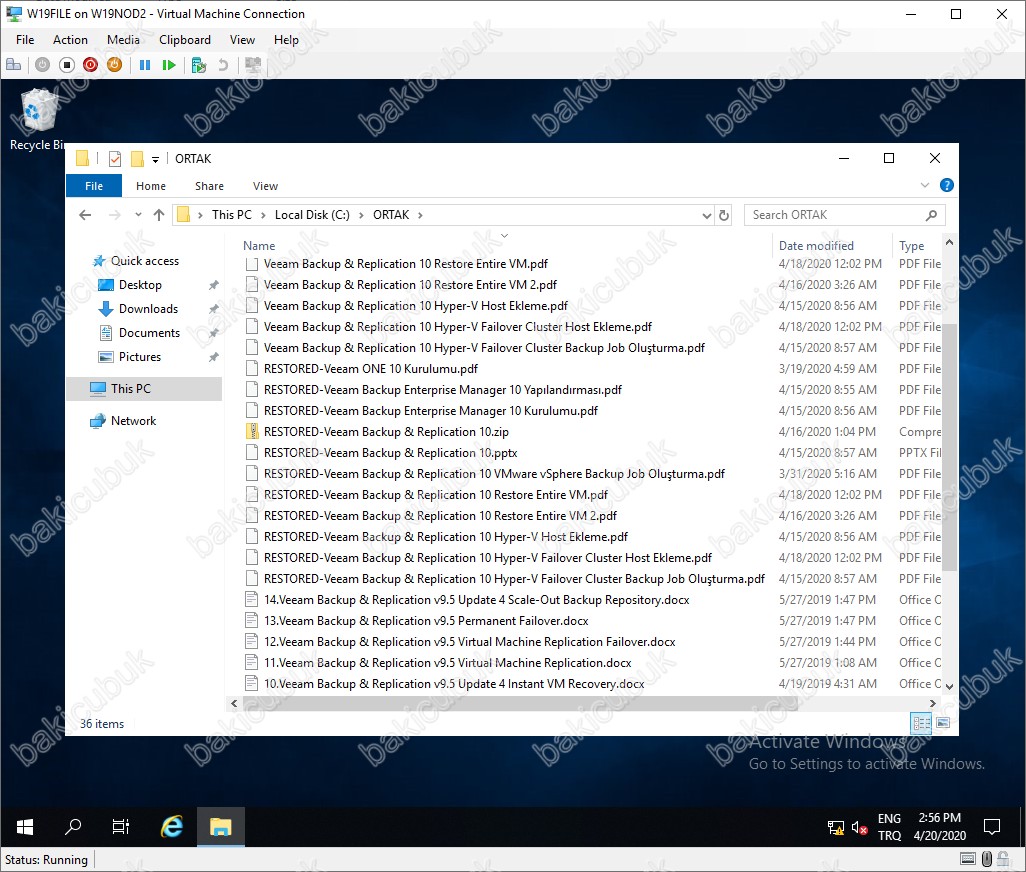Click the New Folder icon in Explorer's title bar
This screenshot has width=1026, height=872.
tap(137, 158)
